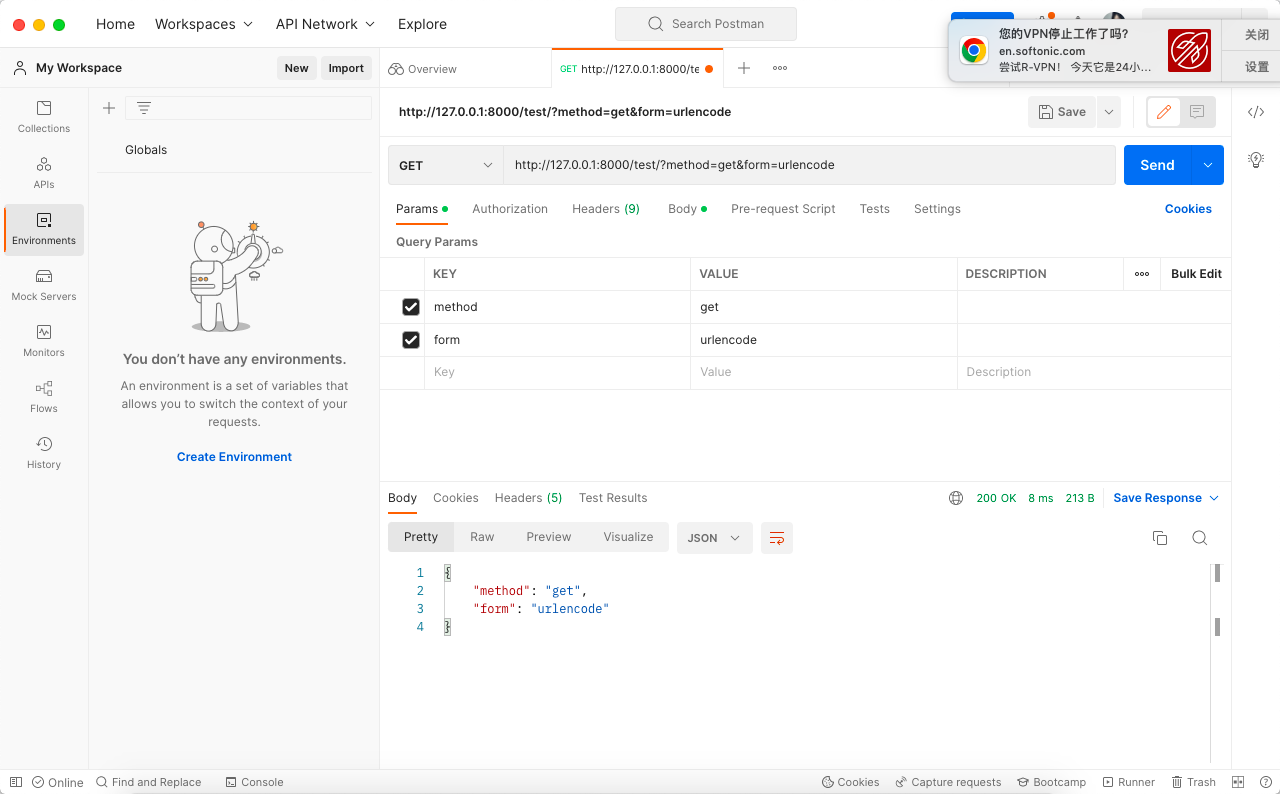Screen dimensions: 1280x794
Task: Expand the JSON format dropdown
Action: [x=714, y=538]
